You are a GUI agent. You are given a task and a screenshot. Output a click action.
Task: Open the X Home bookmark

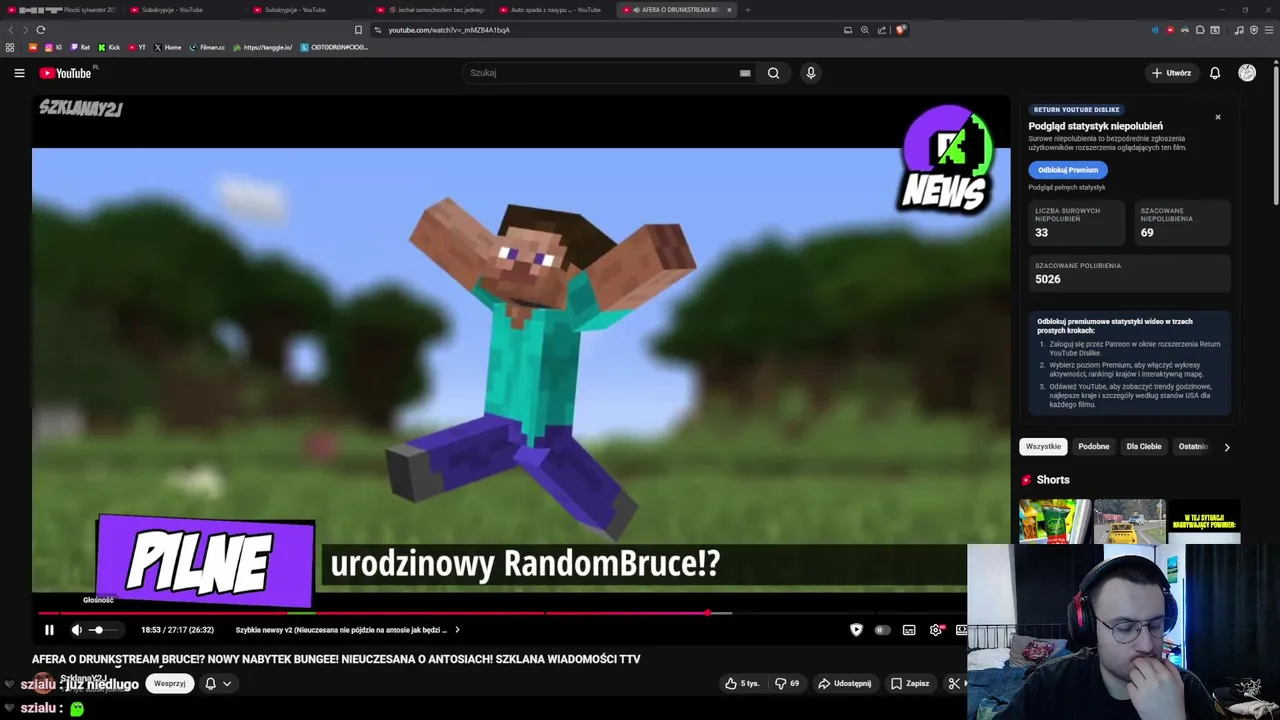click(x=168, y=47)
